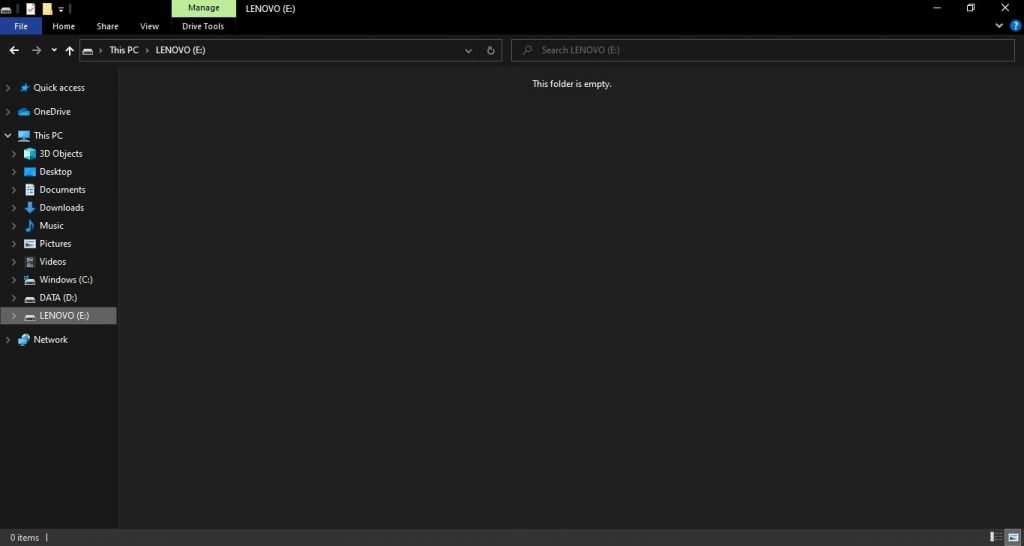The width and height of the screenshot is (1024, 546).
Task: Click the Refresh button by address bar
Action: click(x=491, y=50)
